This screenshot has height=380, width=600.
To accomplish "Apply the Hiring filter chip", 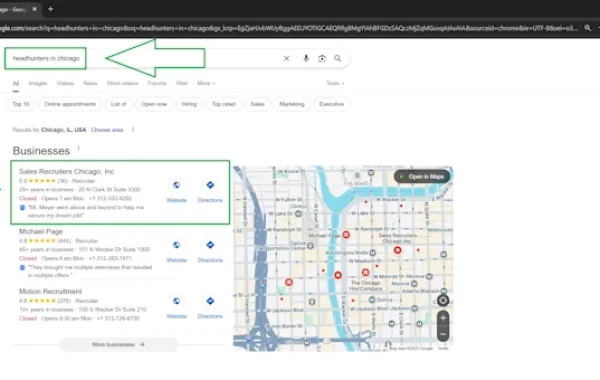I will pos(189,104).
